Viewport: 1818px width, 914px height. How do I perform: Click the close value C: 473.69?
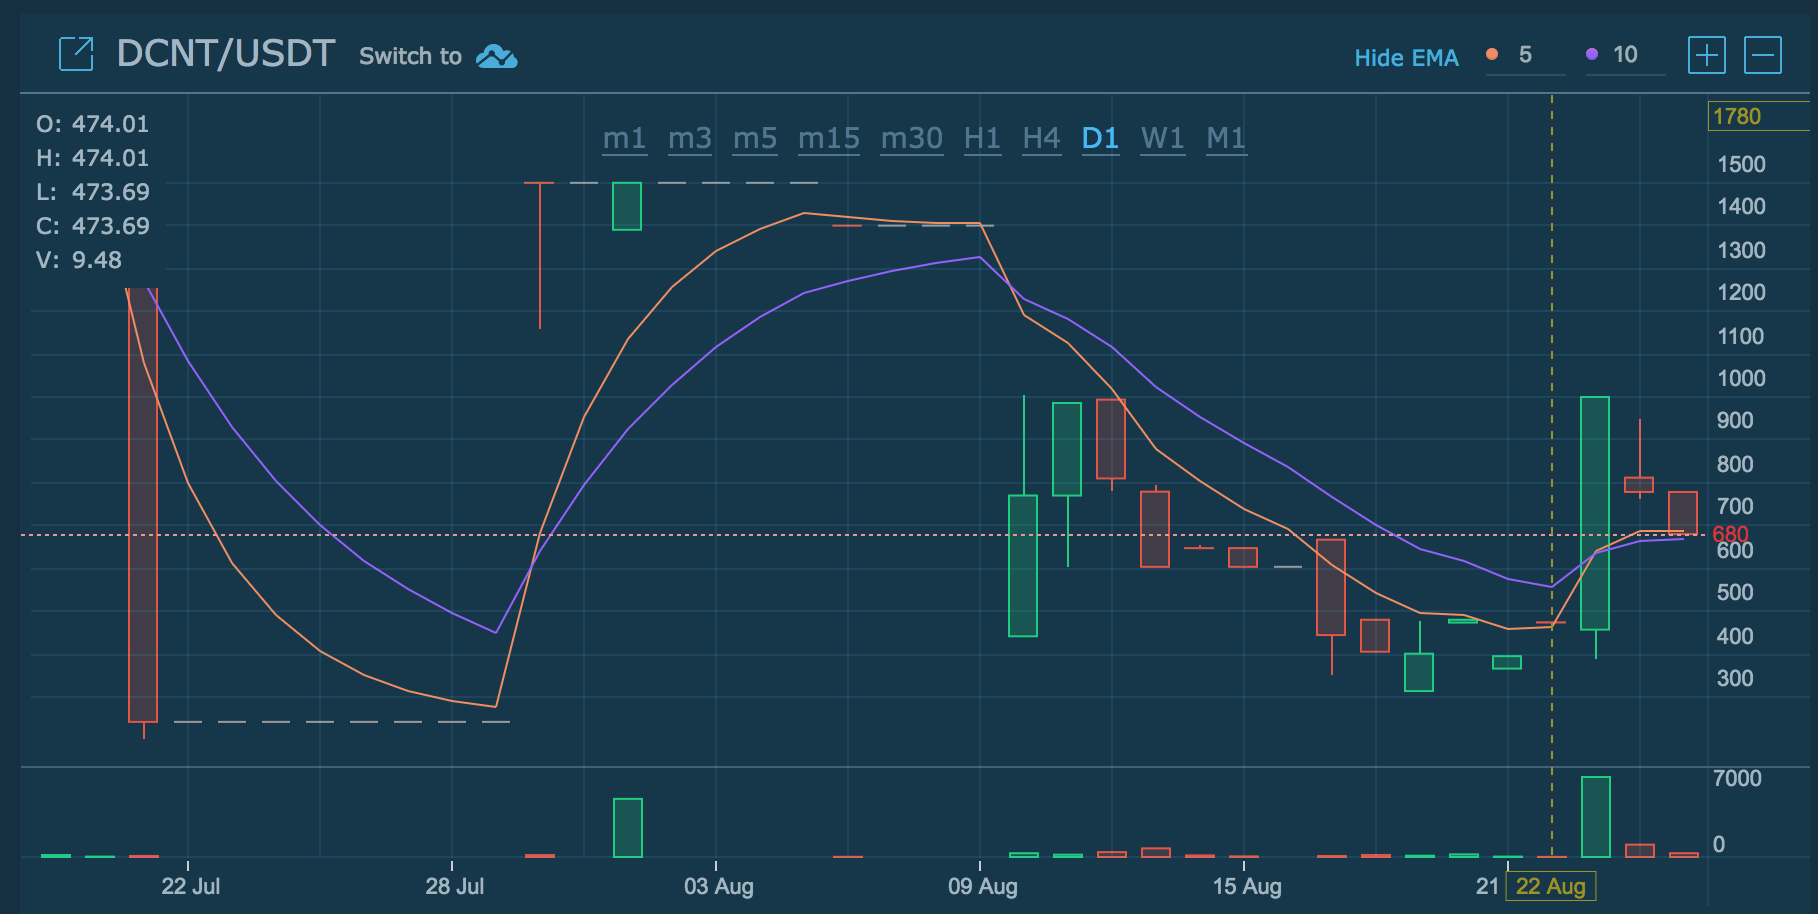point(93,226)
